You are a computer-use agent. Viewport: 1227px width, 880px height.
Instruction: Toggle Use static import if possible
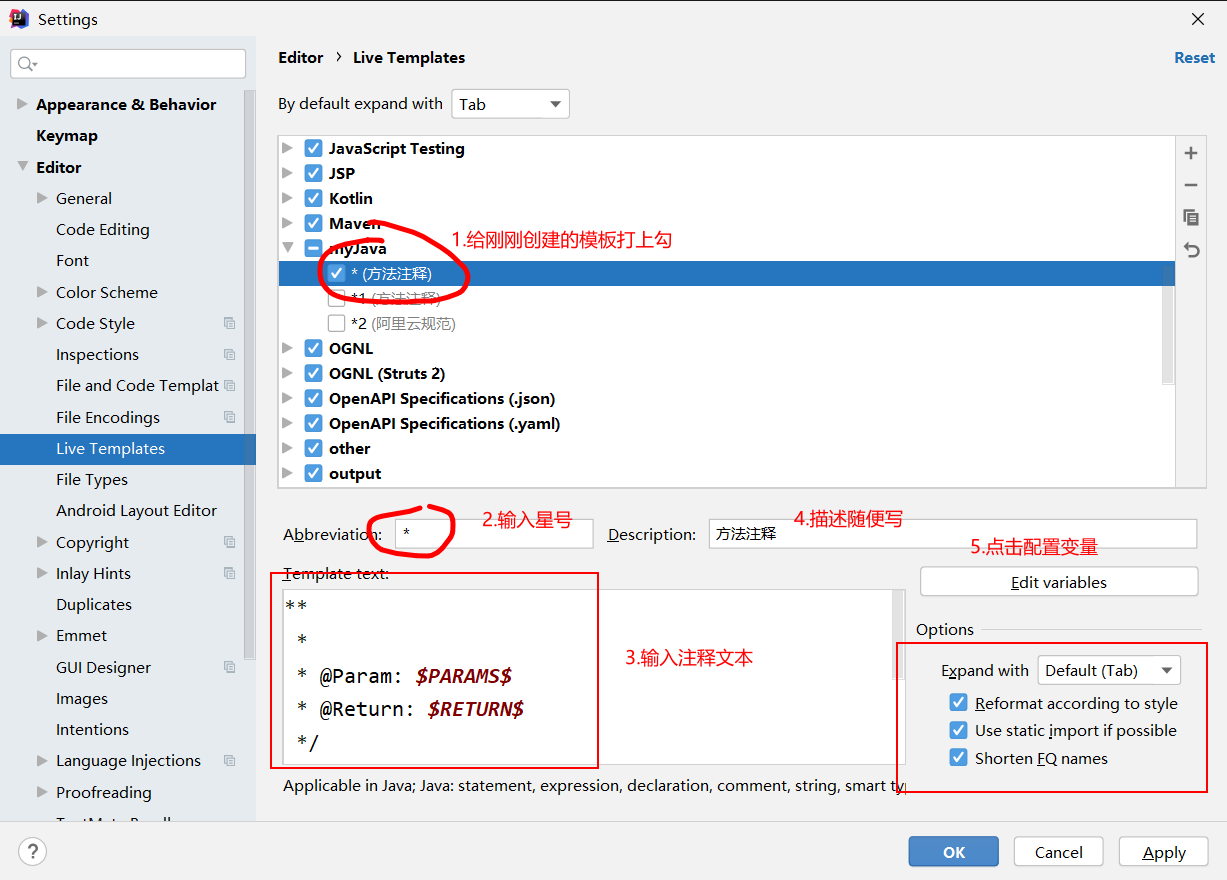(959, 730)
